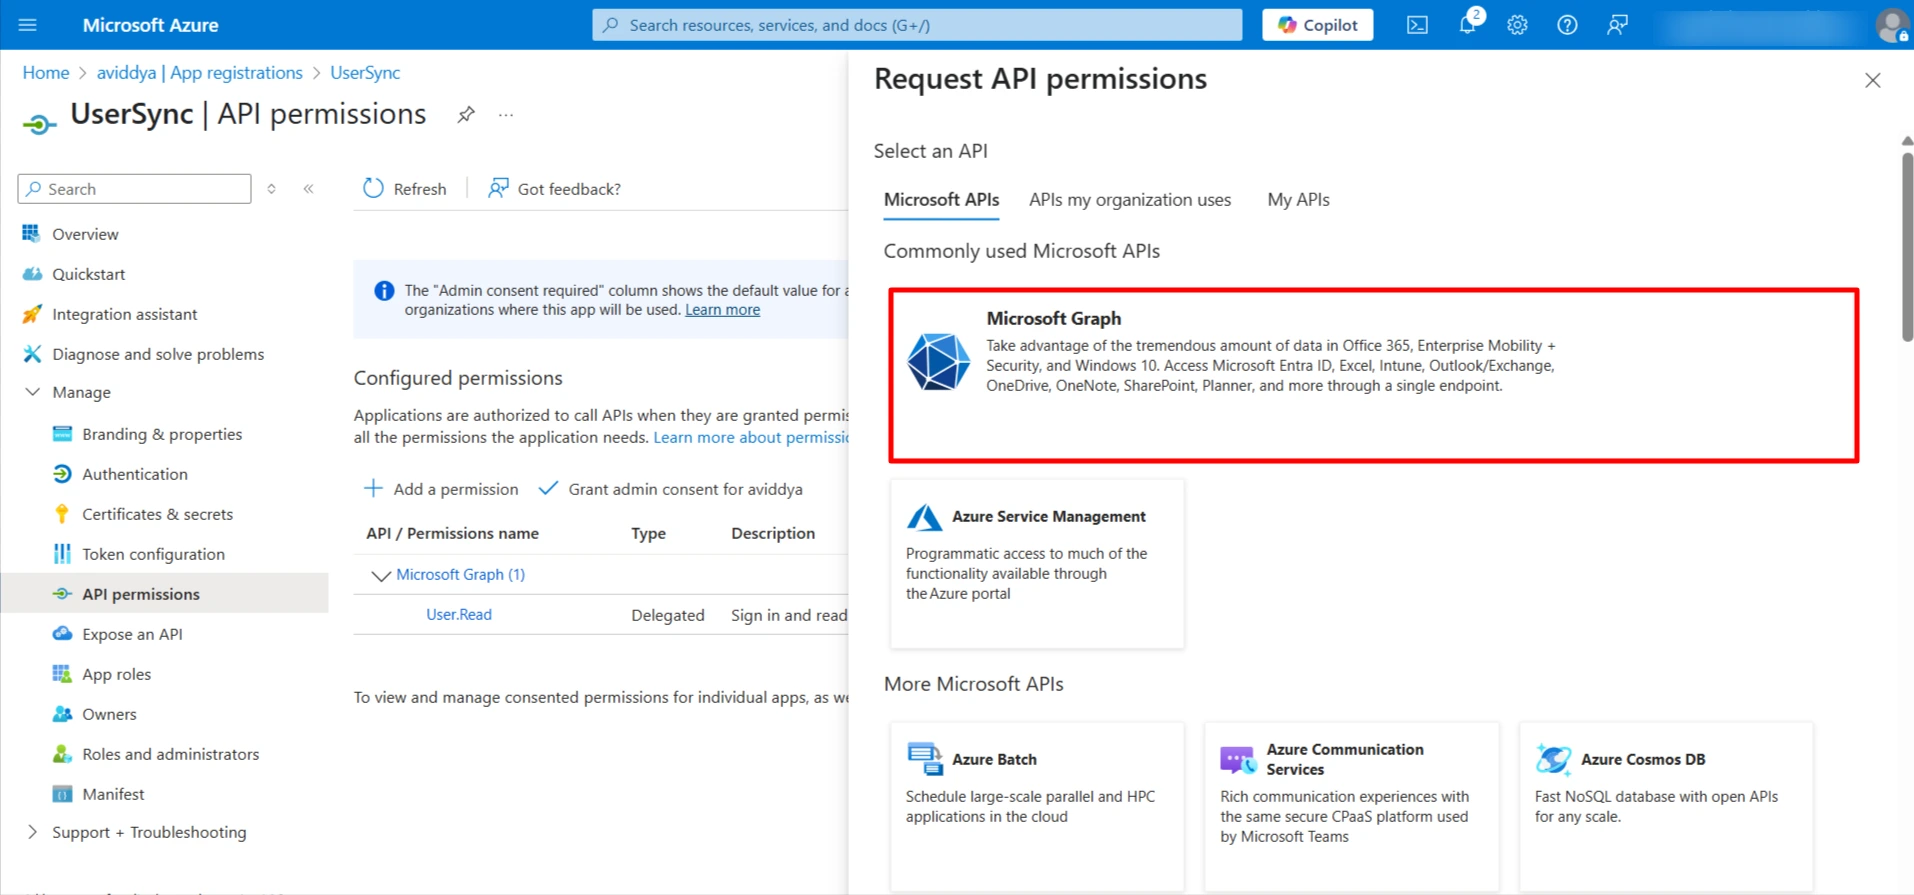Click the Azure Cosmos DB icon
The height and width of the screenshot is (895, 1914).
coord(1553,760)
